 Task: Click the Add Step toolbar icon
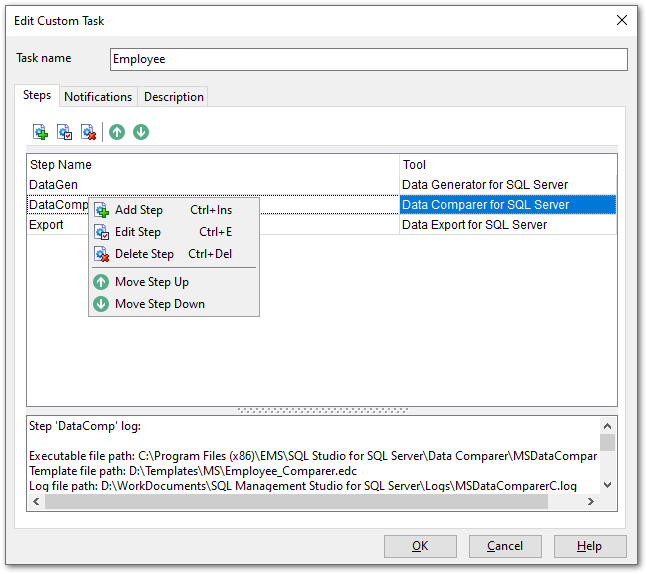[40, 132]
